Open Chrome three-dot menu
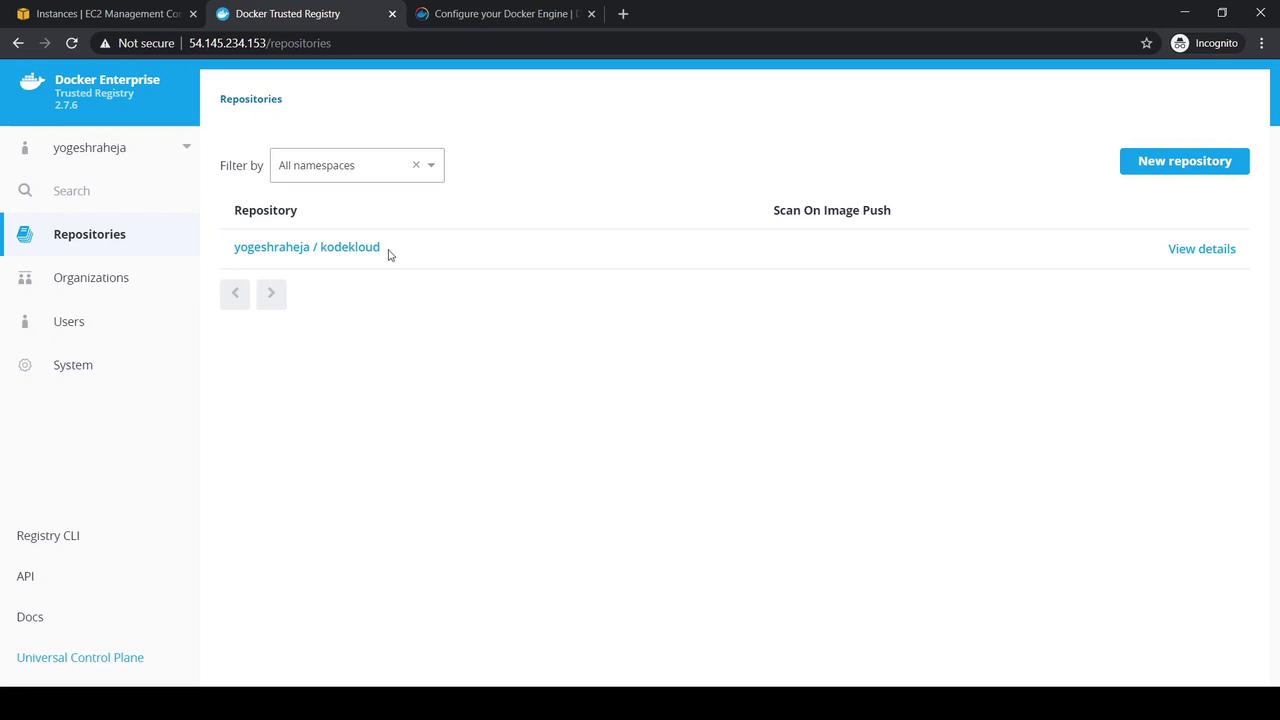The height and width of the screenshot is (720, 1280). pyautogui.click(x=1262, y=43)
